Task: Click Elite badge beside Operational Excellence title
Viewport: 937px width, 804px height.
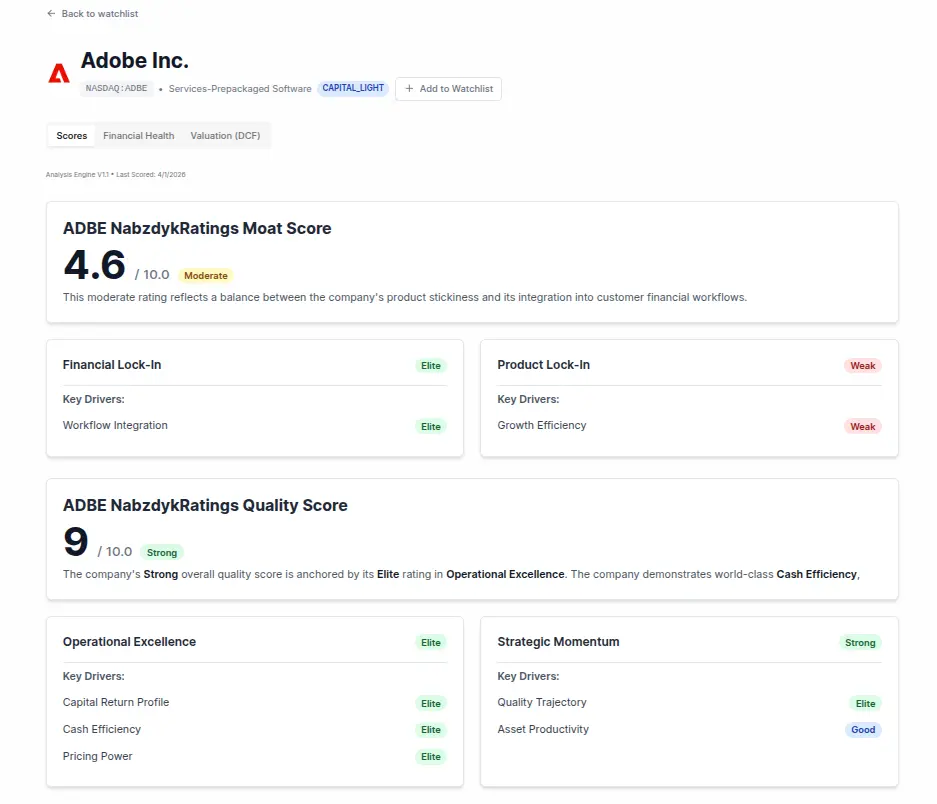Action: click(x=431, y=643)
